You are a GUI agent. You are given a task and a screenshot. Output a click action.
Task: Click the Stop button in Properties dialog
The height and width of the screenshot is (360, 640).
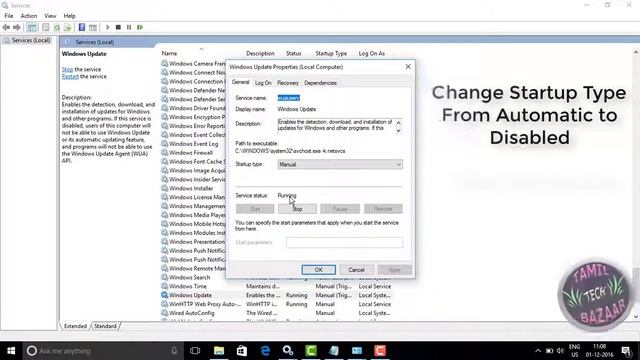click(297, 209)
